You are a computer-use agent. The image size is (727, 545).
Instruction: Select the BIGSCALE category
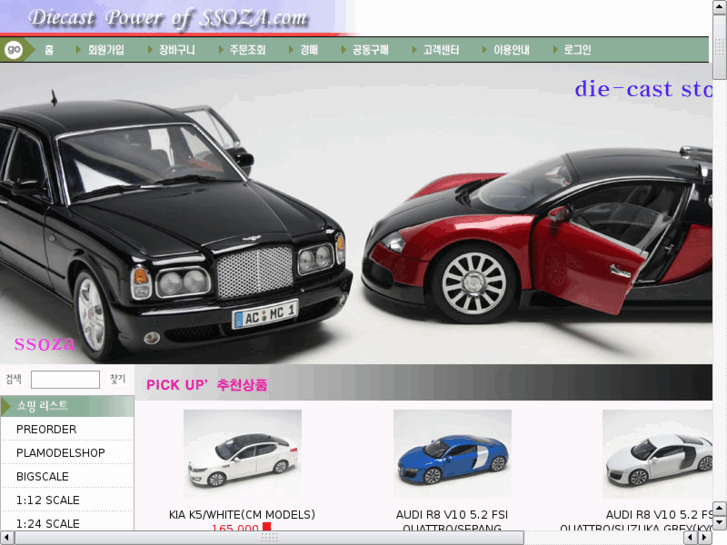(x=42, y=476)
